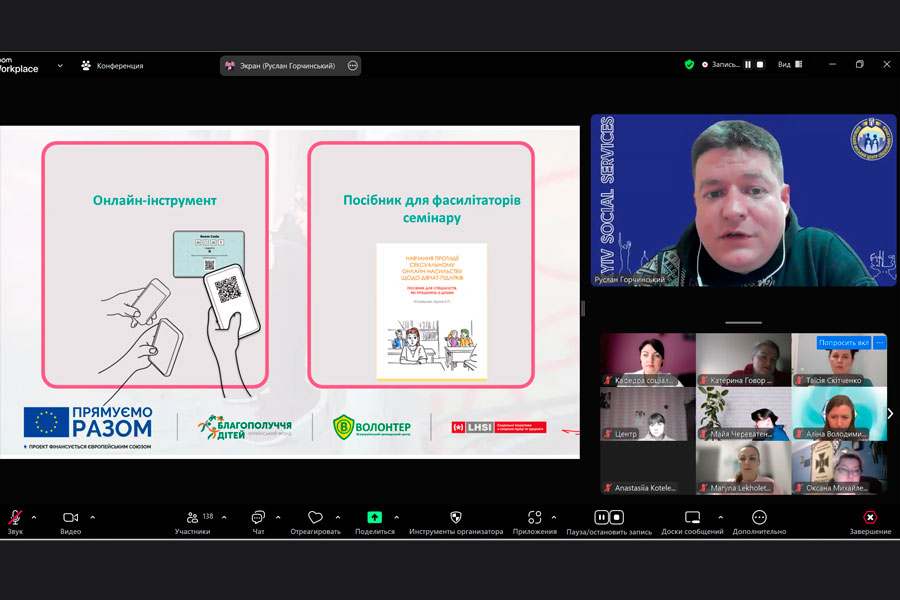Show next page of participant video tiles

[x=890, y=413]
